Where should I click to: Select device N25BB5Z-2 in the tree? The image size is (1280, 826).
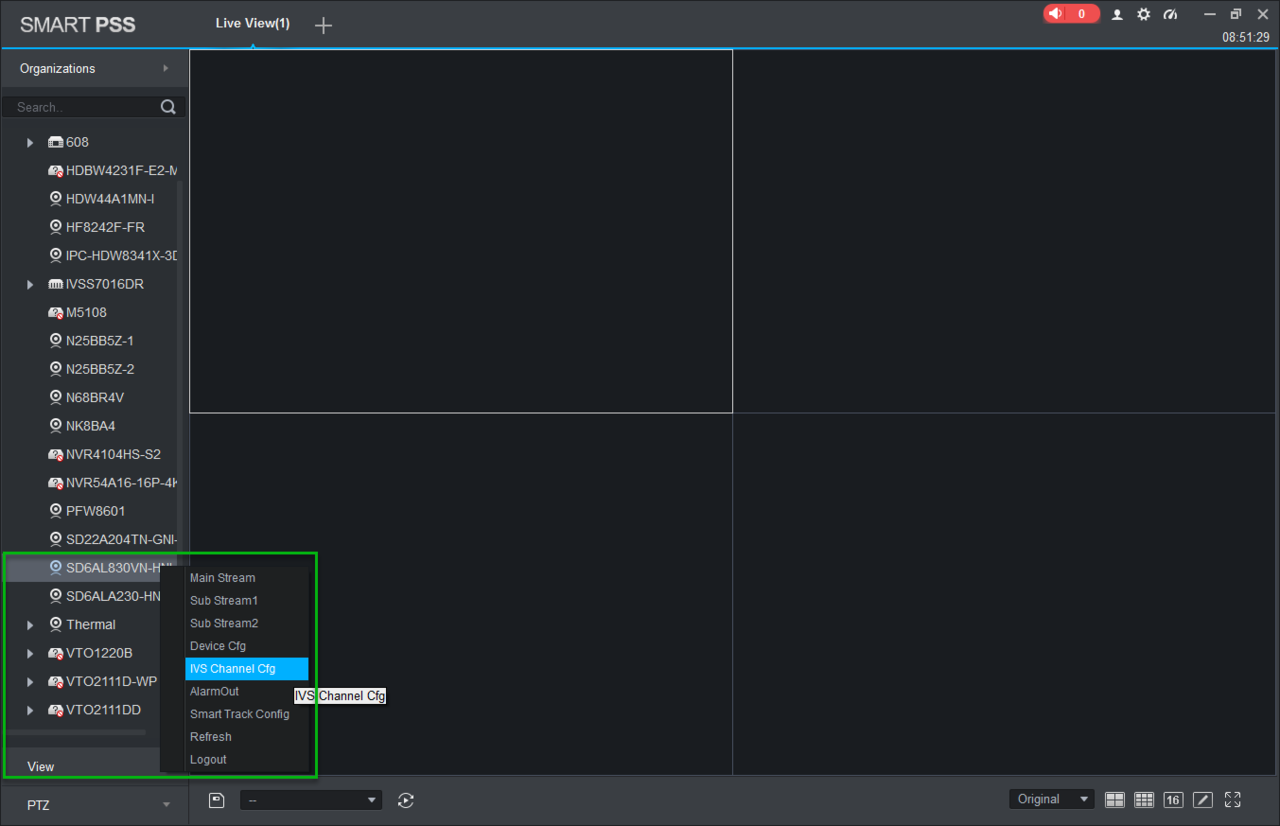tap(100, 369)
